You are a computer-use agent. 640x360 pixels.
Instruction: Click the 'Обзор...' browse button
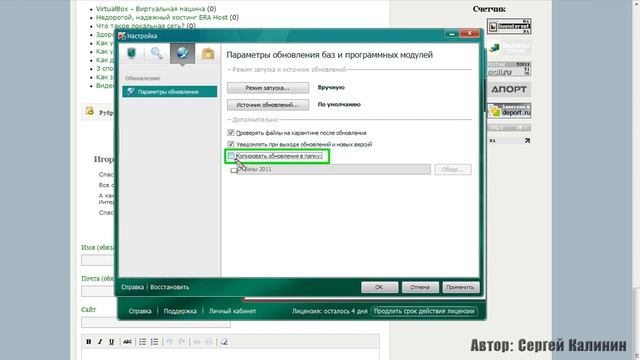pos(453,169)
